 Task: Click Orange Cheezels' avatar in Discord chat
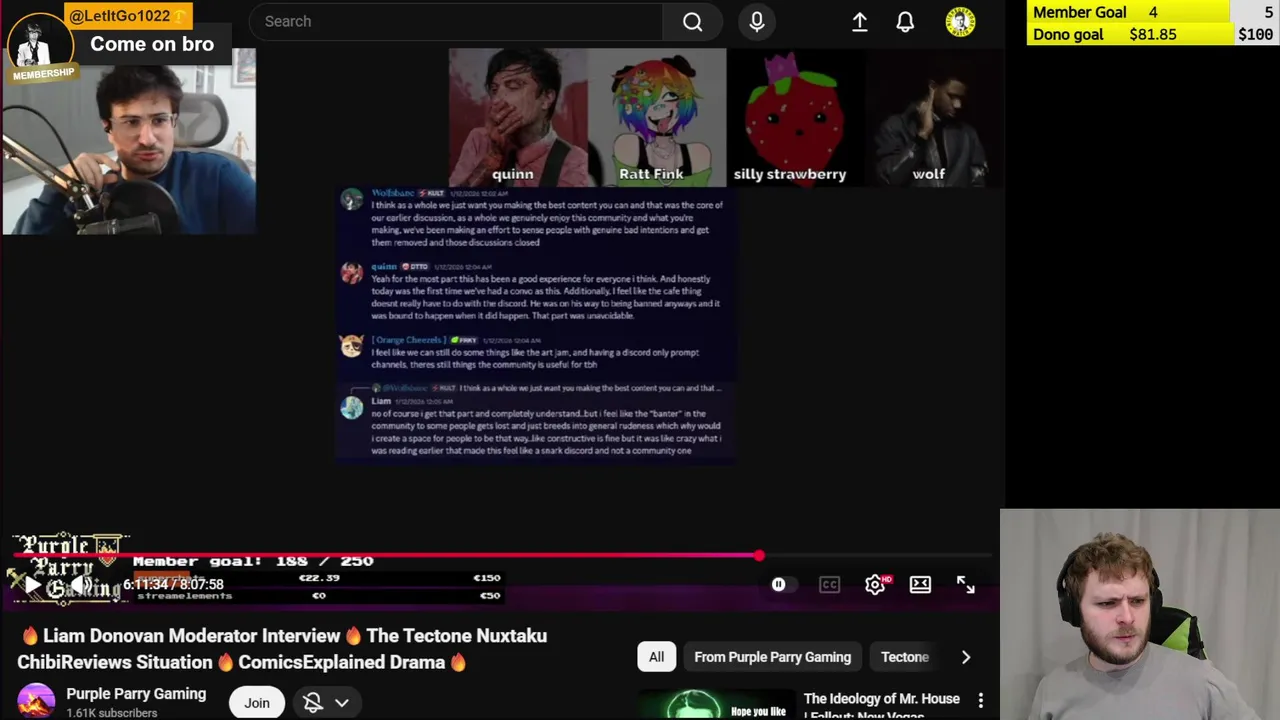click(352, 346)
